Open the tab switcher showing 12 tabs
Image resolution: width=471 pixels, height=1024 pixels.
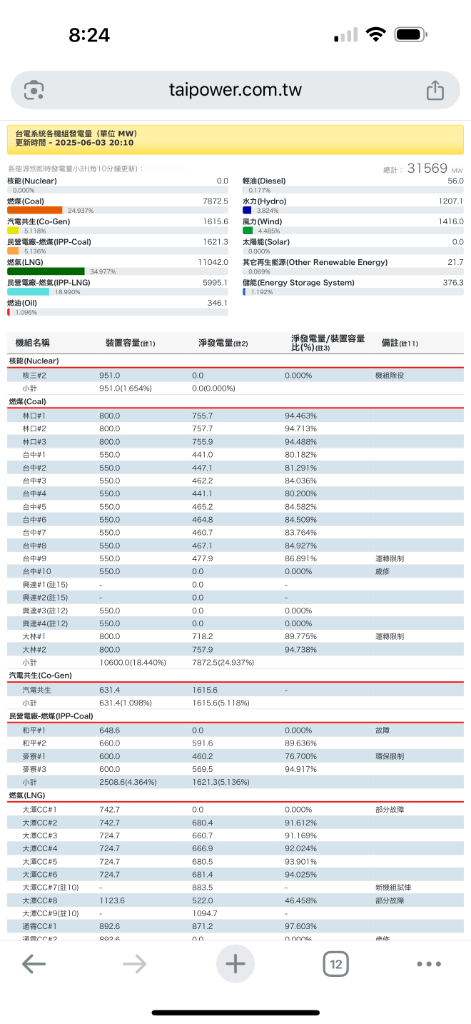click(336, 964)
